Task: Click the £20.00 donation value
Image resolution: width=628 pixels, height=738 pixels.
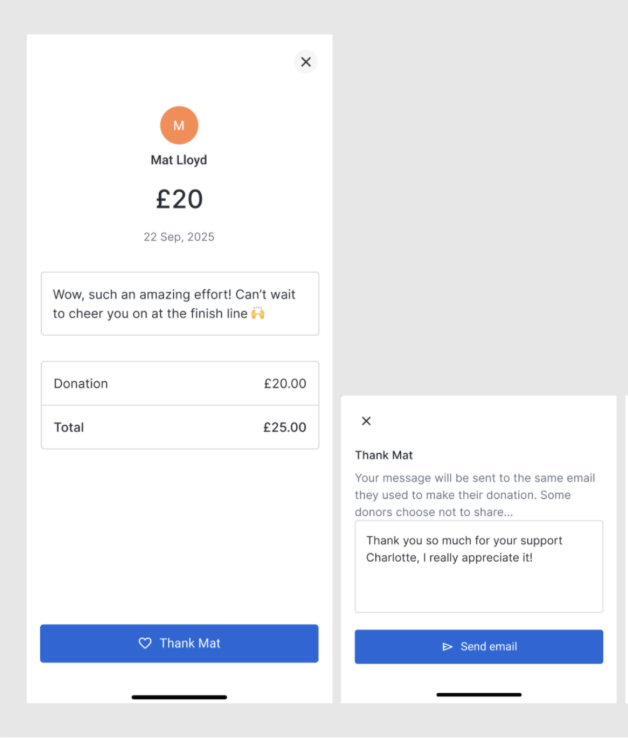Action: click(x=285, y=383)
